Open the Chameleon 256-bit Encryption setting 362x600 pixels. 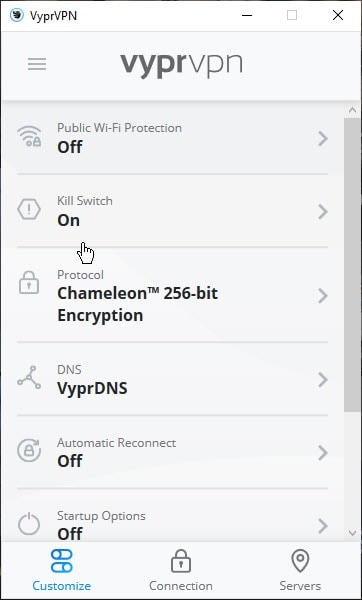pos(172,295)
